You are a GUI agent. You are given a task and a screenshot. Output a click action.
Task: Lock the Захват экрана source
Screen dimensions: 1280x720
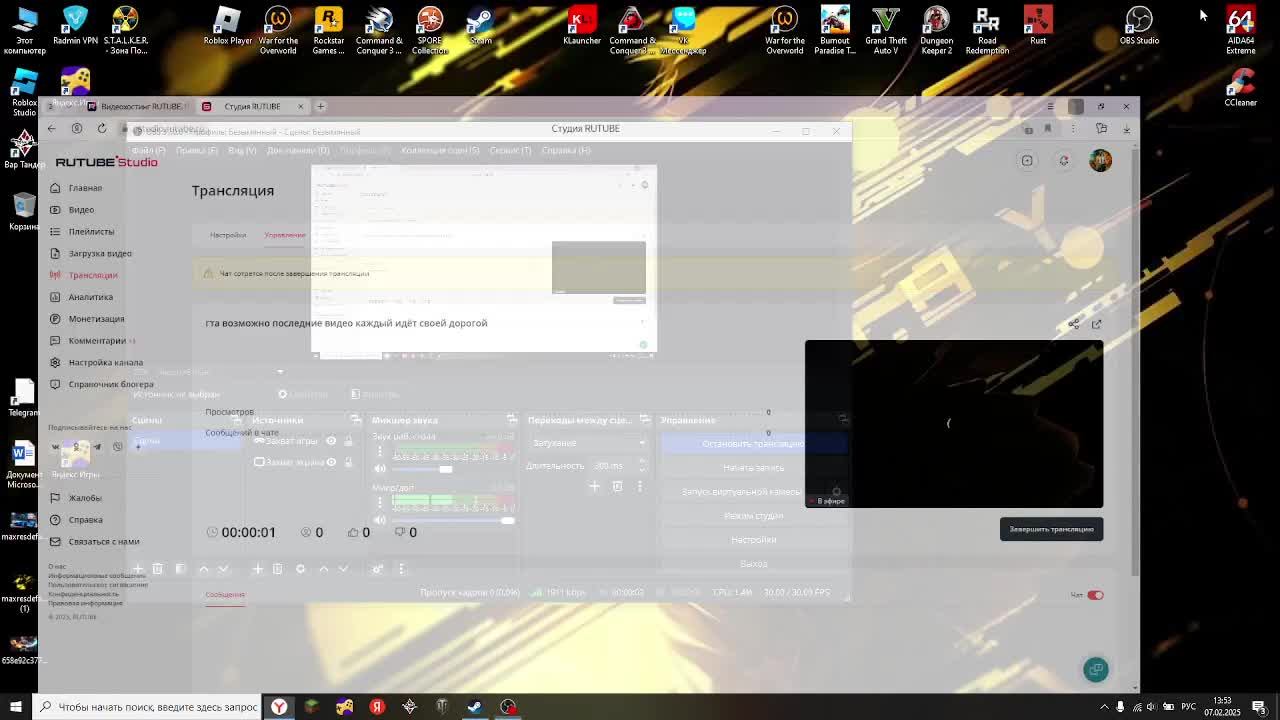pos(349,462)
